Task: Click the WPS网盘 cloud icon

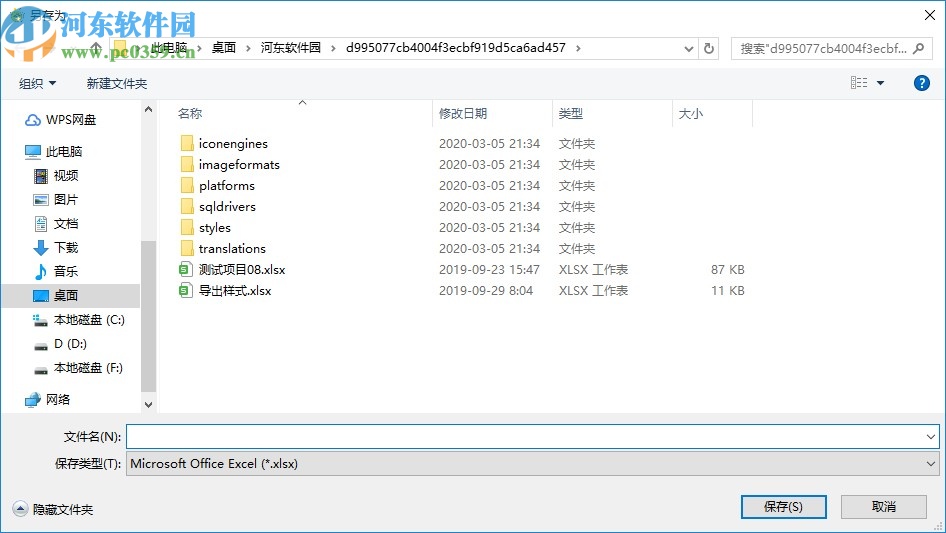Action: 33,120
